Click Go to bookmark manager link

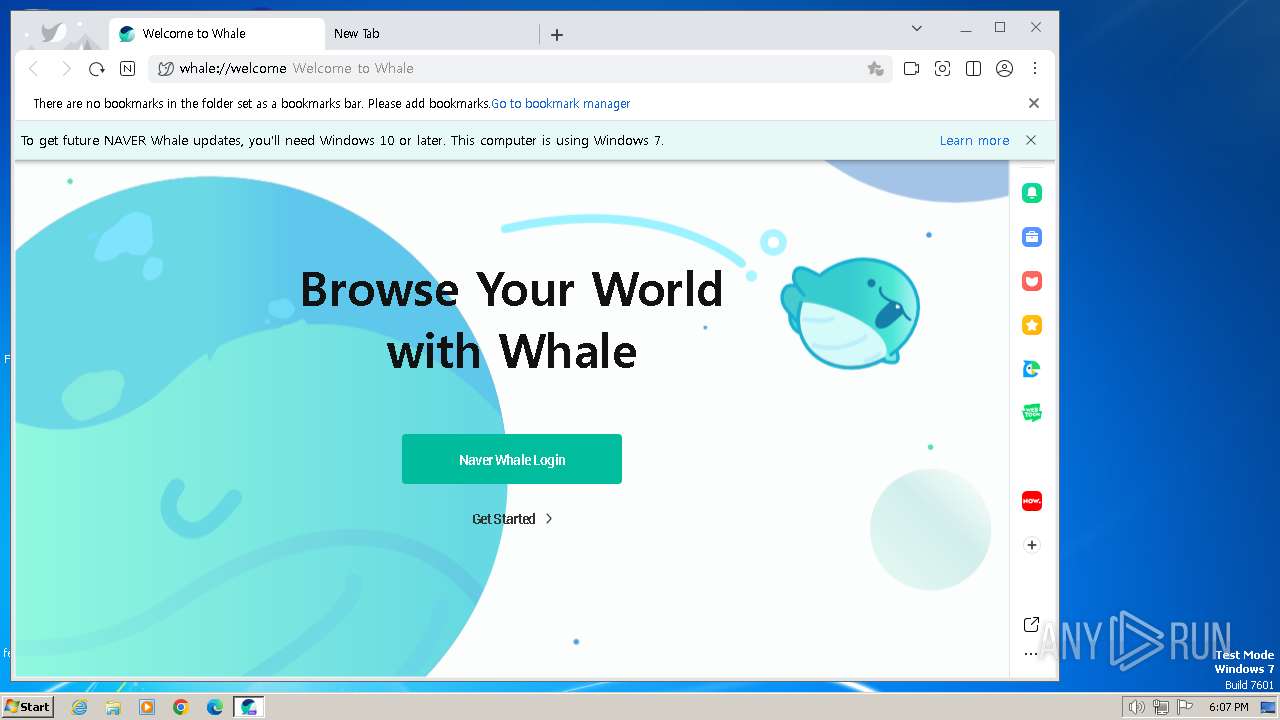pos(561,104)
